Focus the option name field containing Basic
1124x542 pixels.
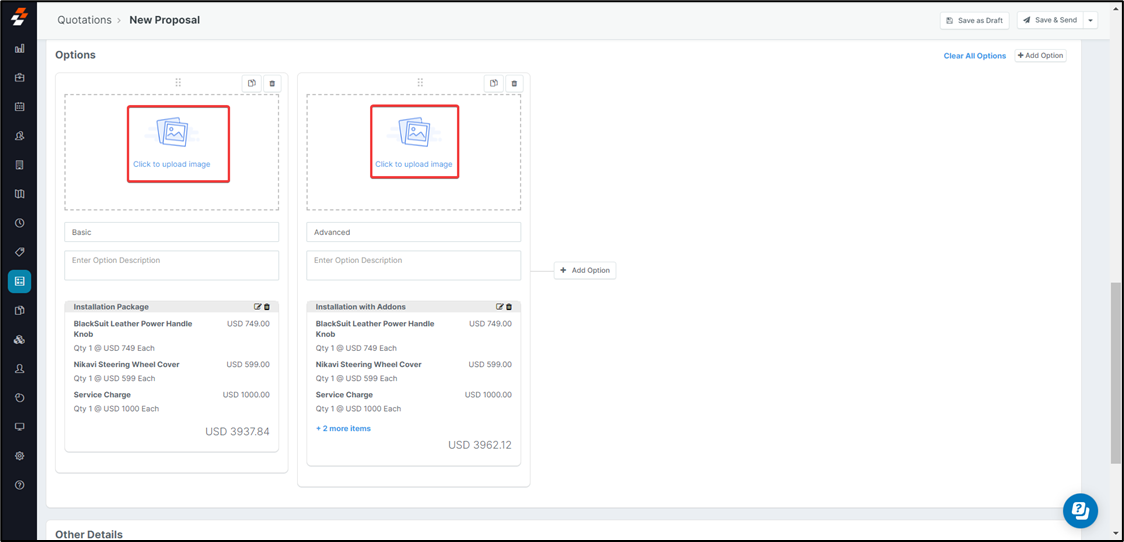coord(171,232)
